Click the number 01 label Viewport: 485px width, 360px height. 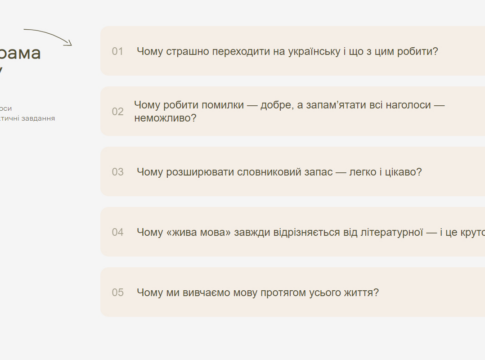tap(117, 51)
